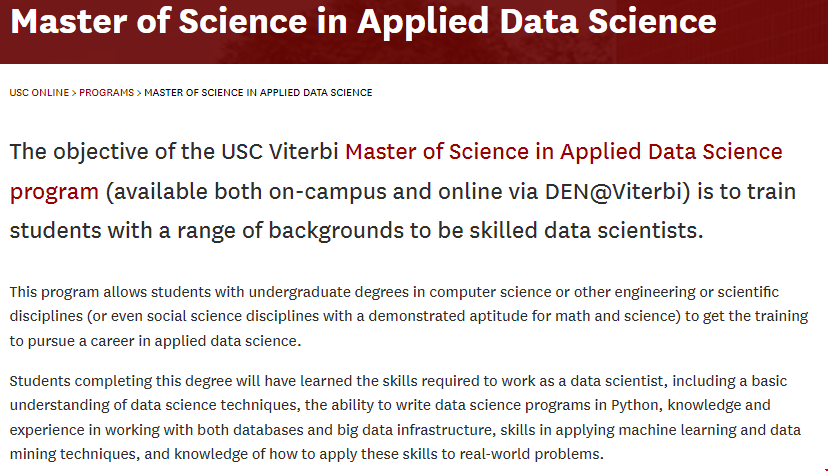828x471 pixels.
Task: Click 'skilled data scientists' in the intro paragraph
Action: [590, 230]
